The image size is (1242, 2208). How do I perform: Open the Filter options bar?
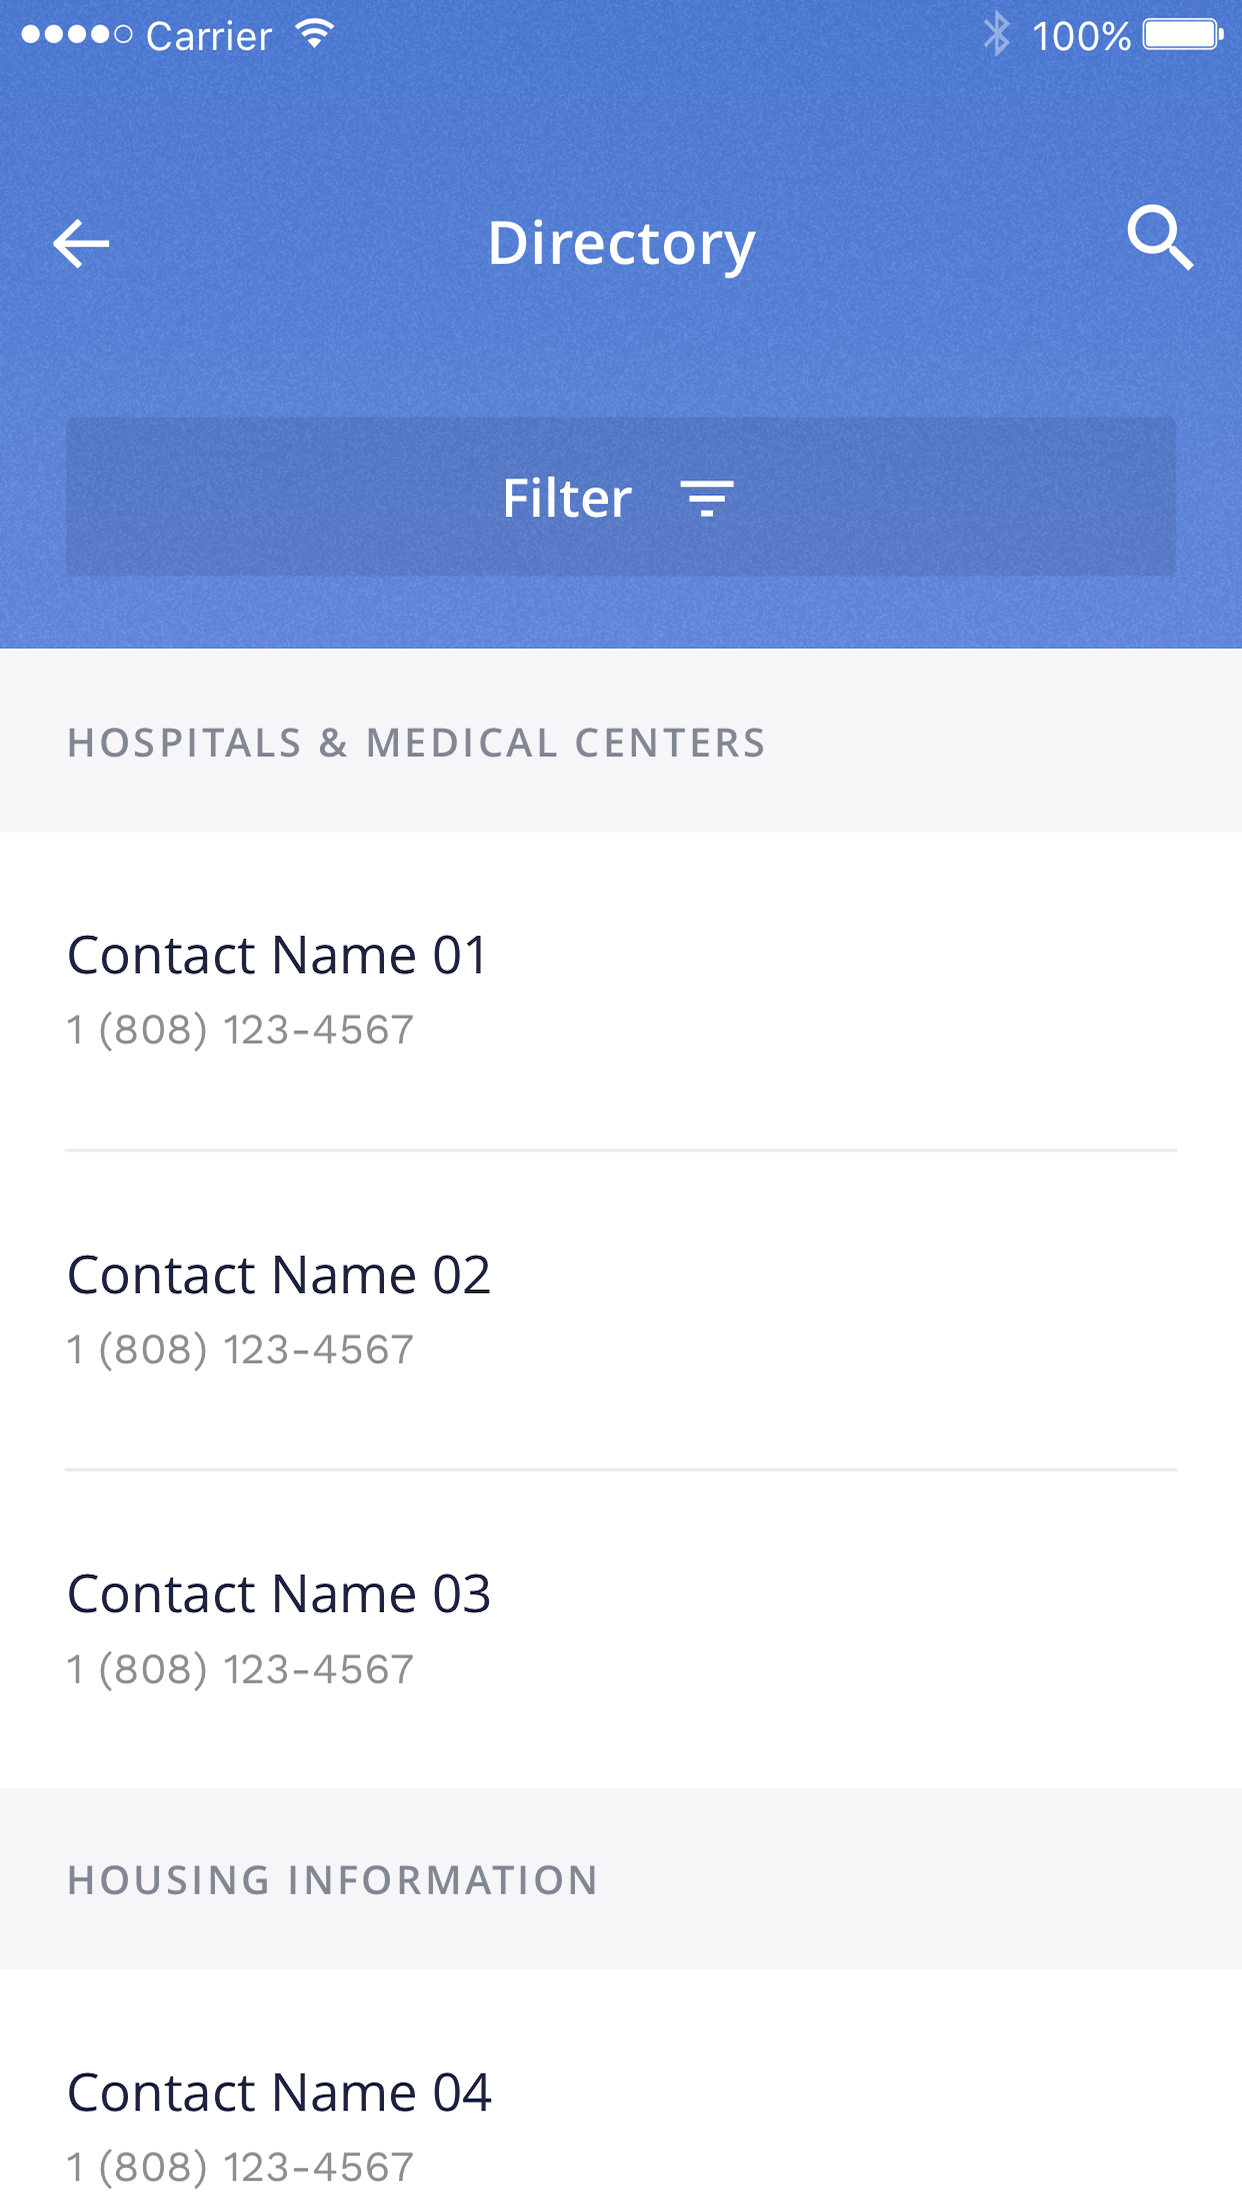pos(621,497)
